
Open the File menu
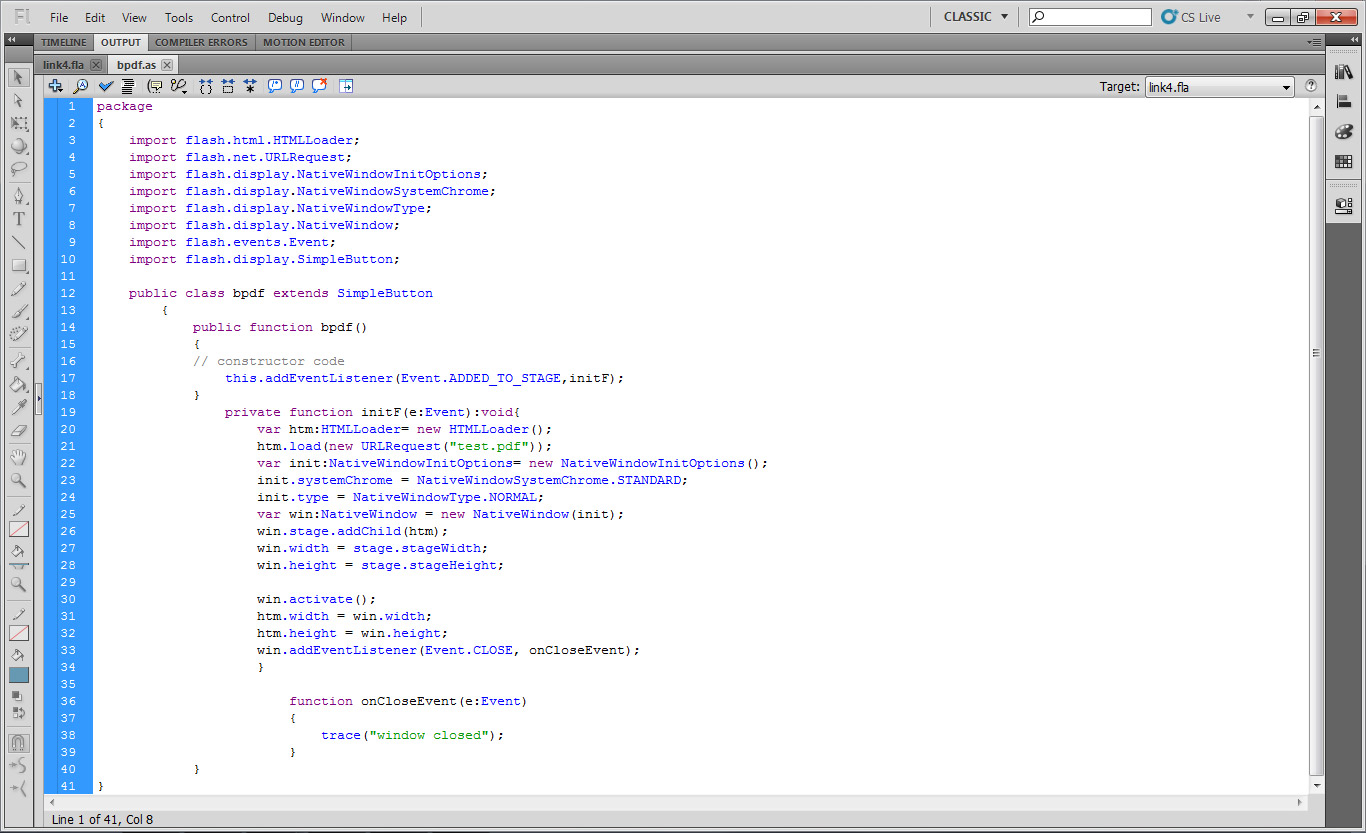coord(59,18)
